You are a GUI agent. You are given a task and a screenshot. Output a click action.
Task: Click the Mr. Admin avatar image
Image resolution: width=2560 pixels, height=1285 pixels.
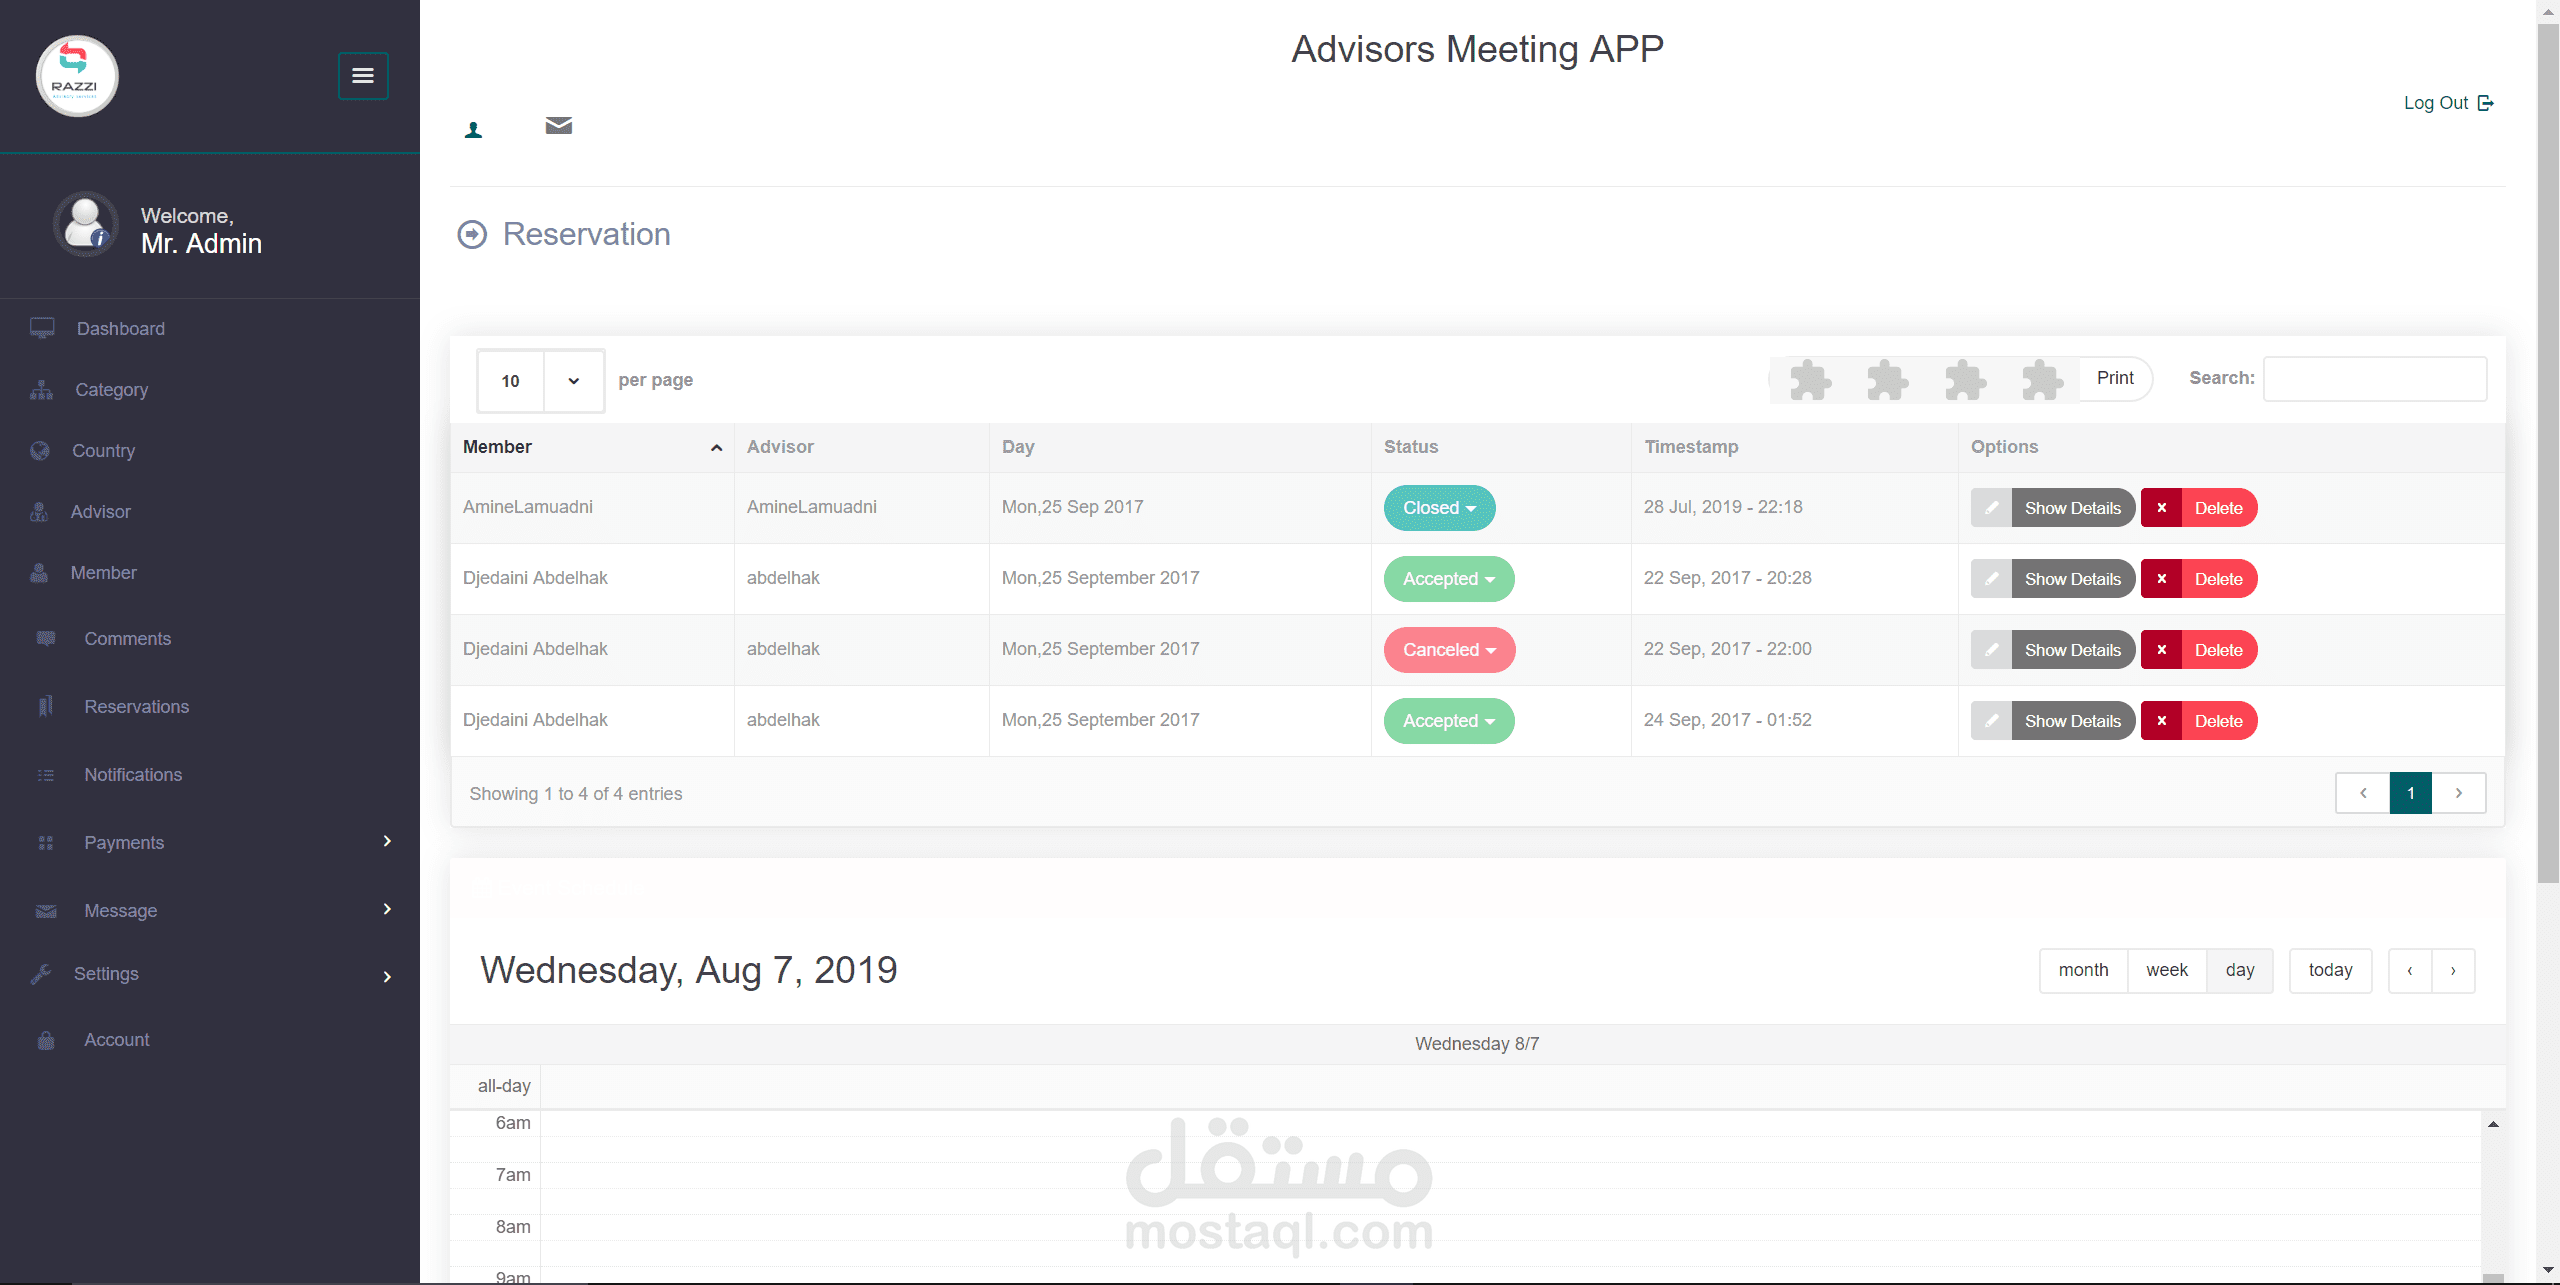click(85, 225)
